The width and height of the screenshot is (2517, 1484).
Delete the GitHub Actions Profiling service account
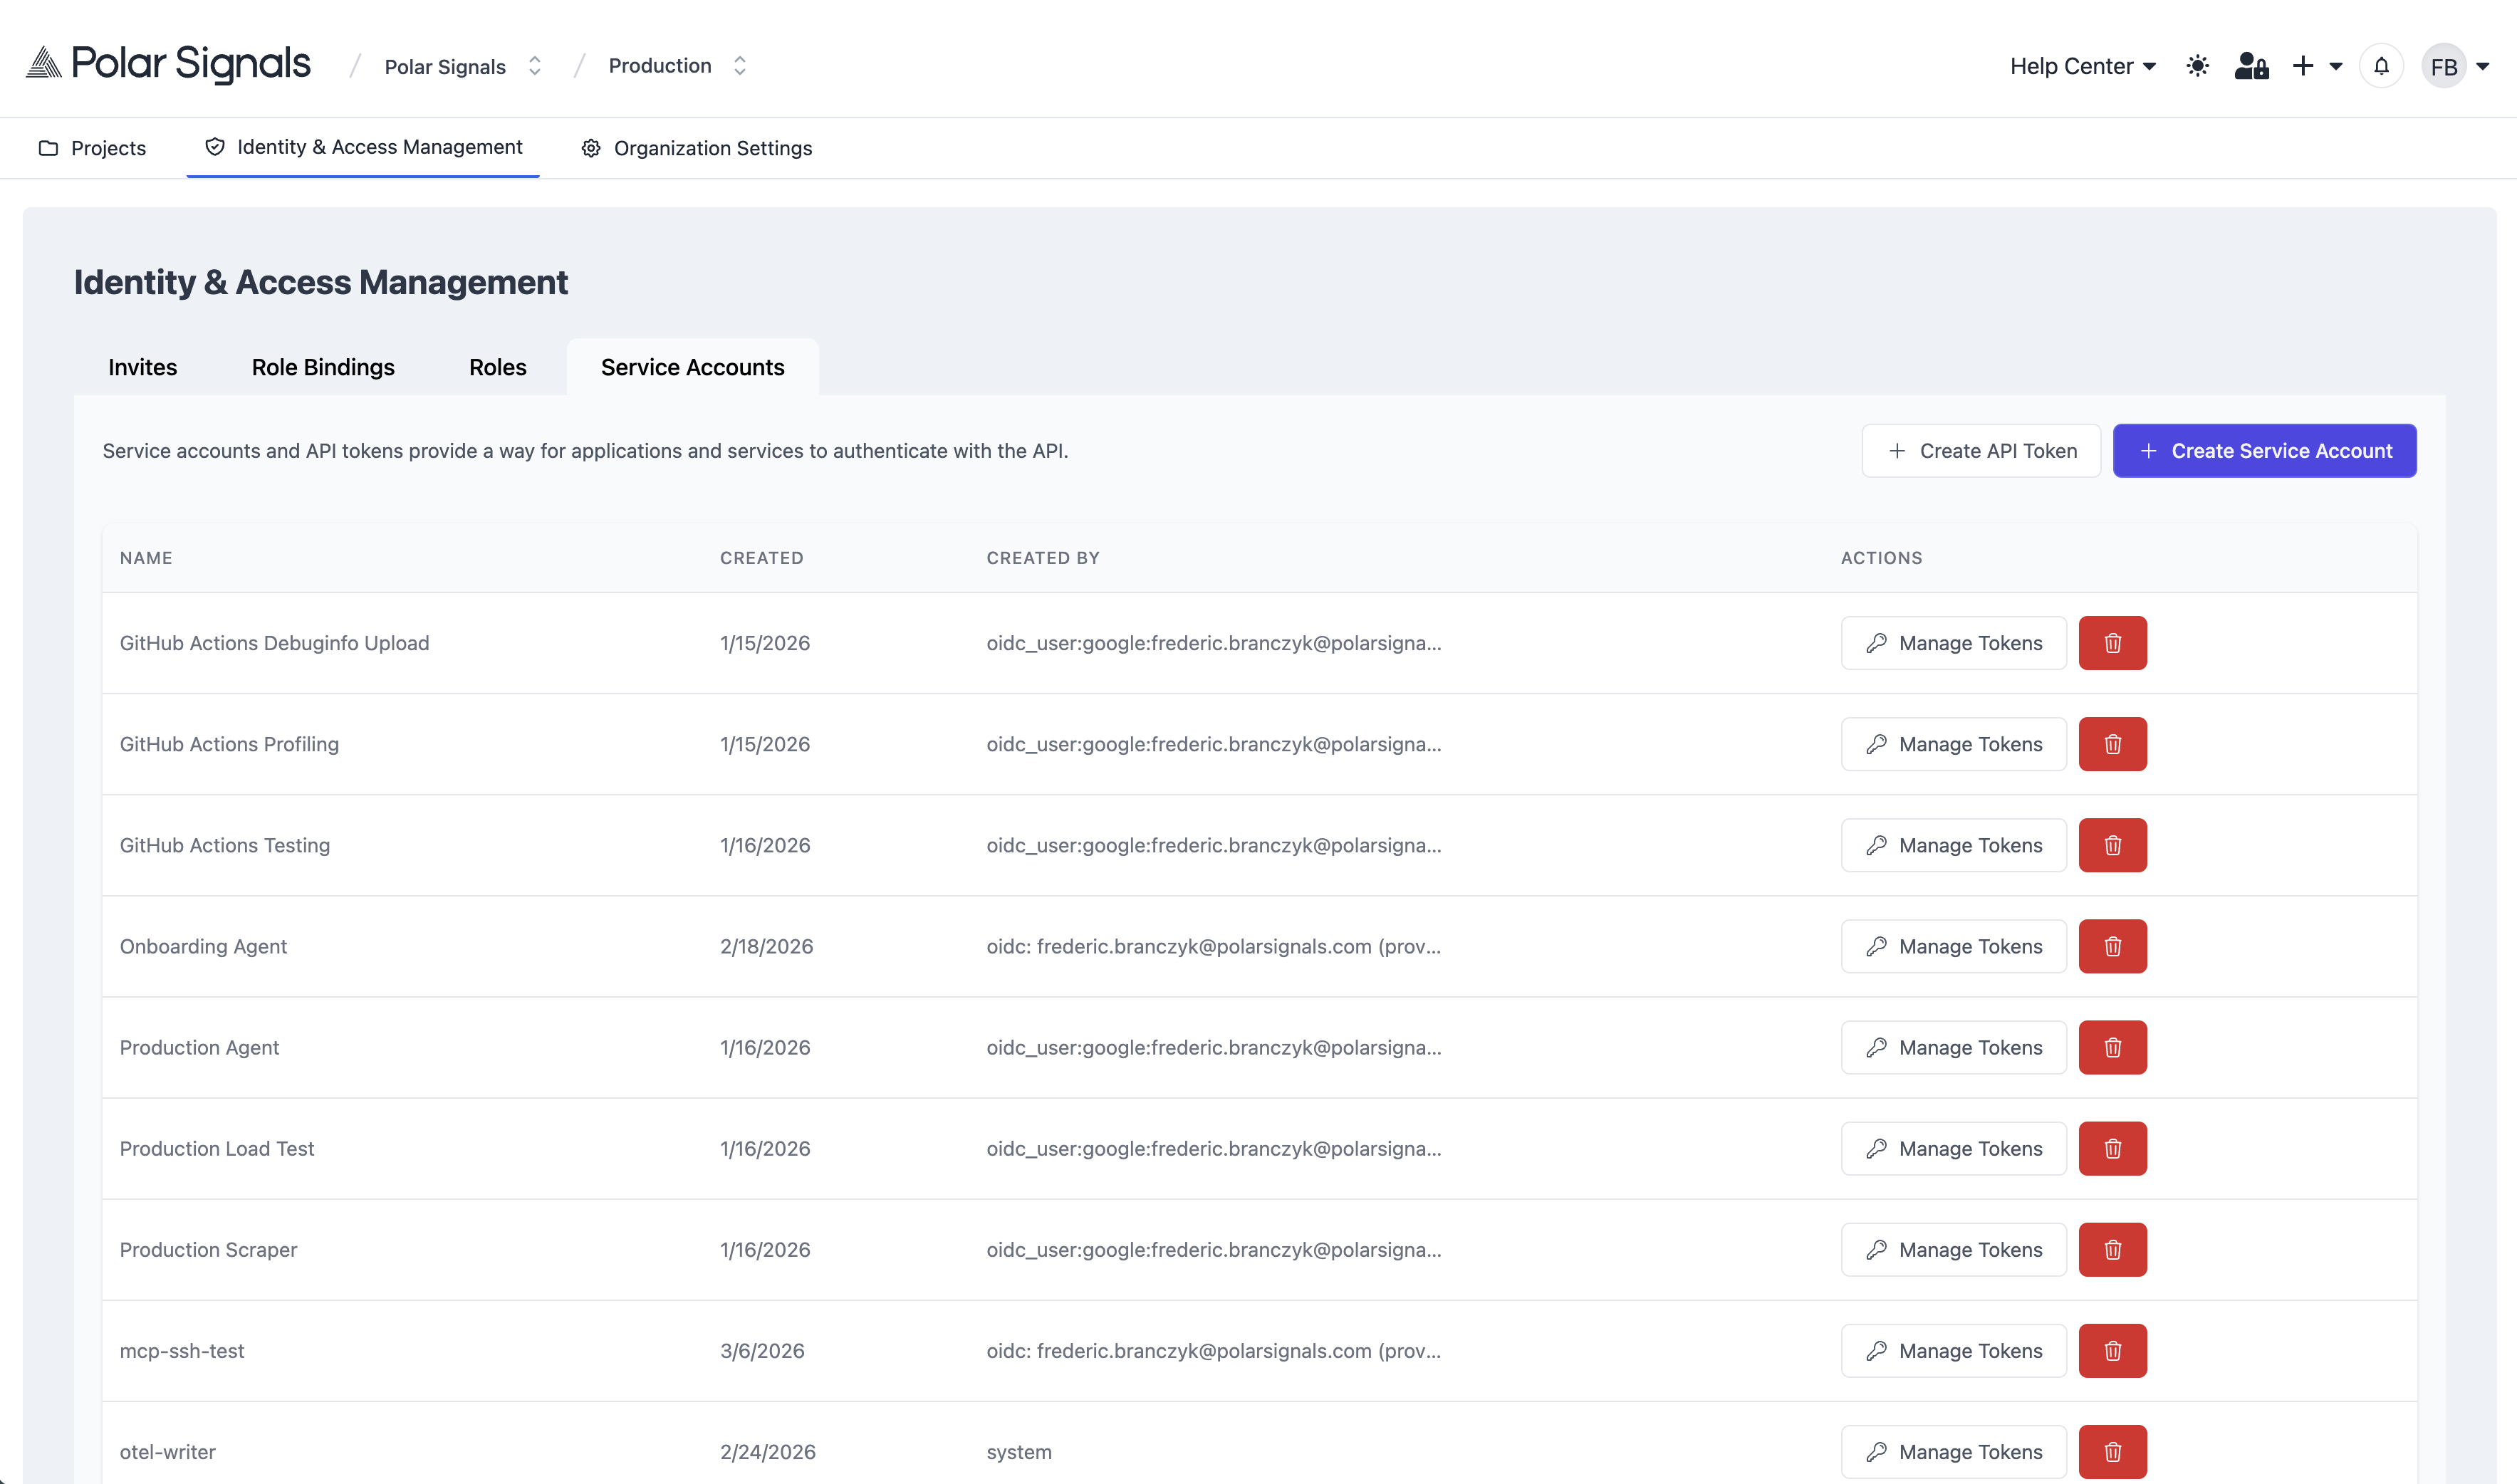coord(2112,744)
